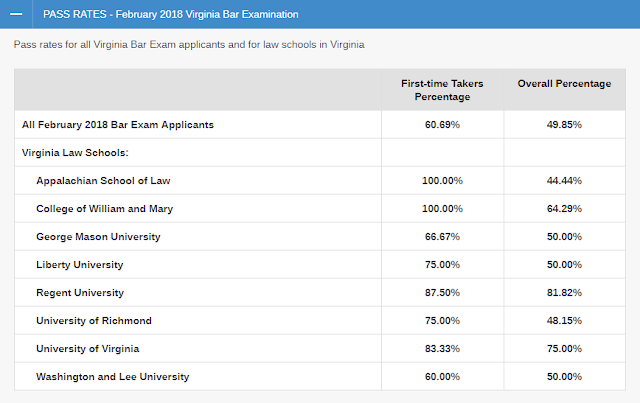Collapse the PASS RATES panel minus icon
The image size is (640, 403).
point(16,15)
